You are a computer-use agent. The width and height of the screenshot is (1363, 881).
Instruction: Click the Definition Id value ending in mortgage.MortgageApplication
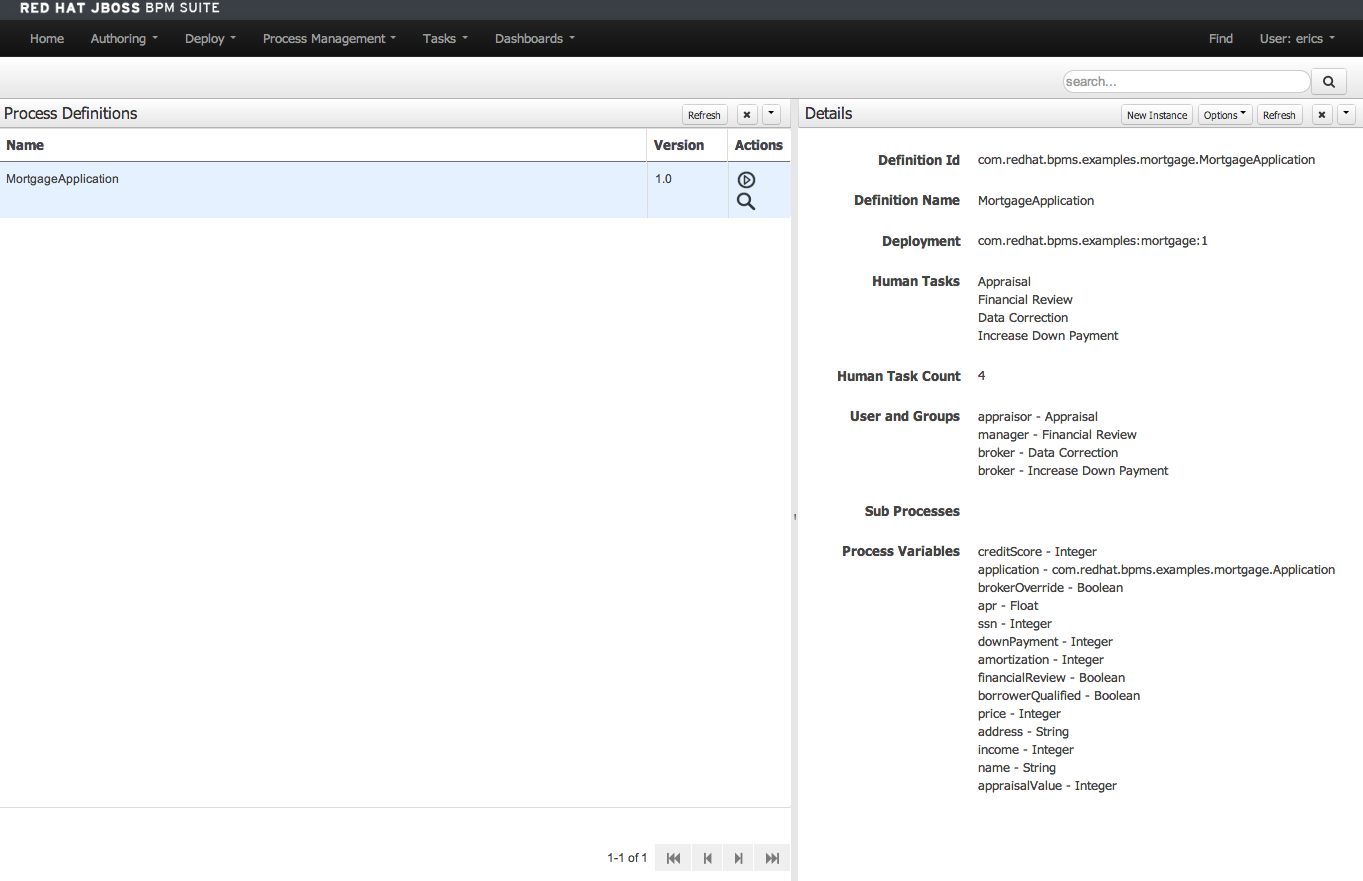point(1146,160)
